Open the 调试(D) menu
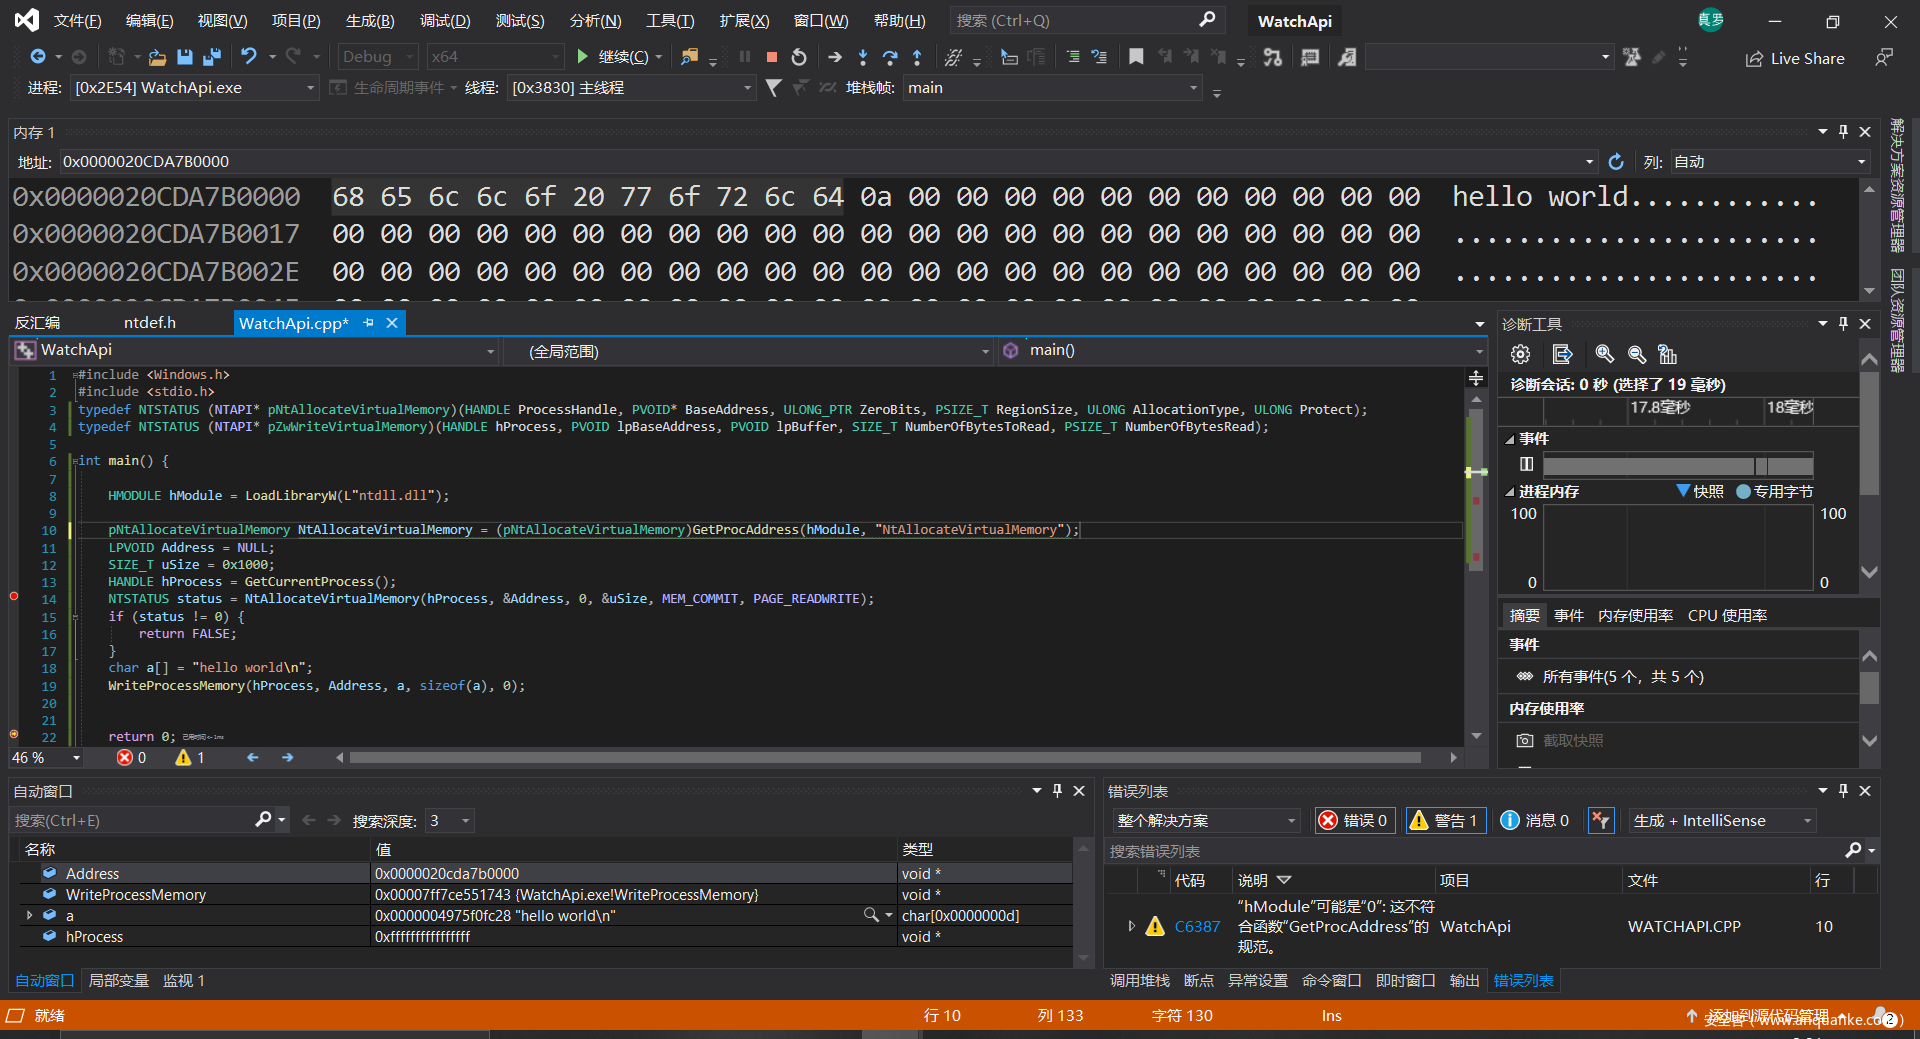The height and width of the screenshot is (1039, 1920). (445, 21)
